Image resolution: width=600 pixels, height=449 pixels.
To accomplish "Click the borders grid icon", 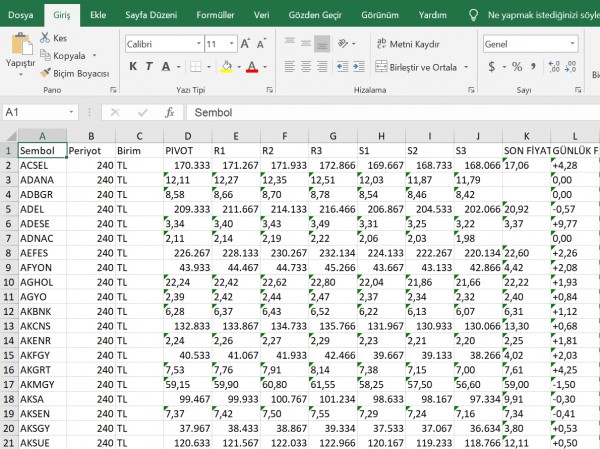I will (196, 67).
